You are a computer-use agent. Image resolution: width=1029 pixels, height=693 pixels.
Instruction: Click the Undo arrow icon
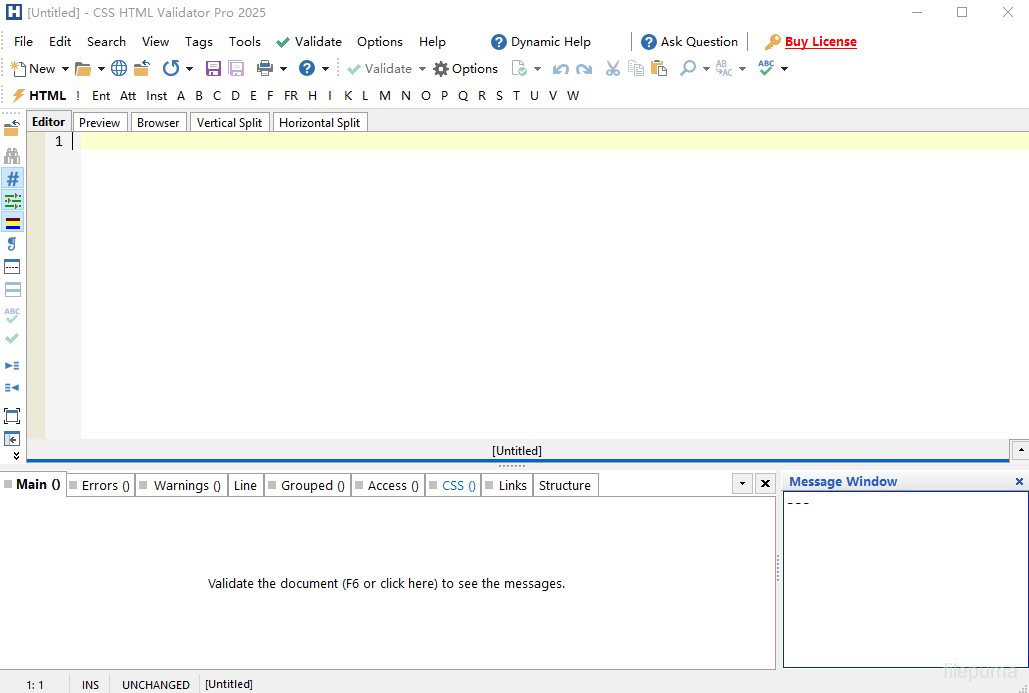pos(561,68)
